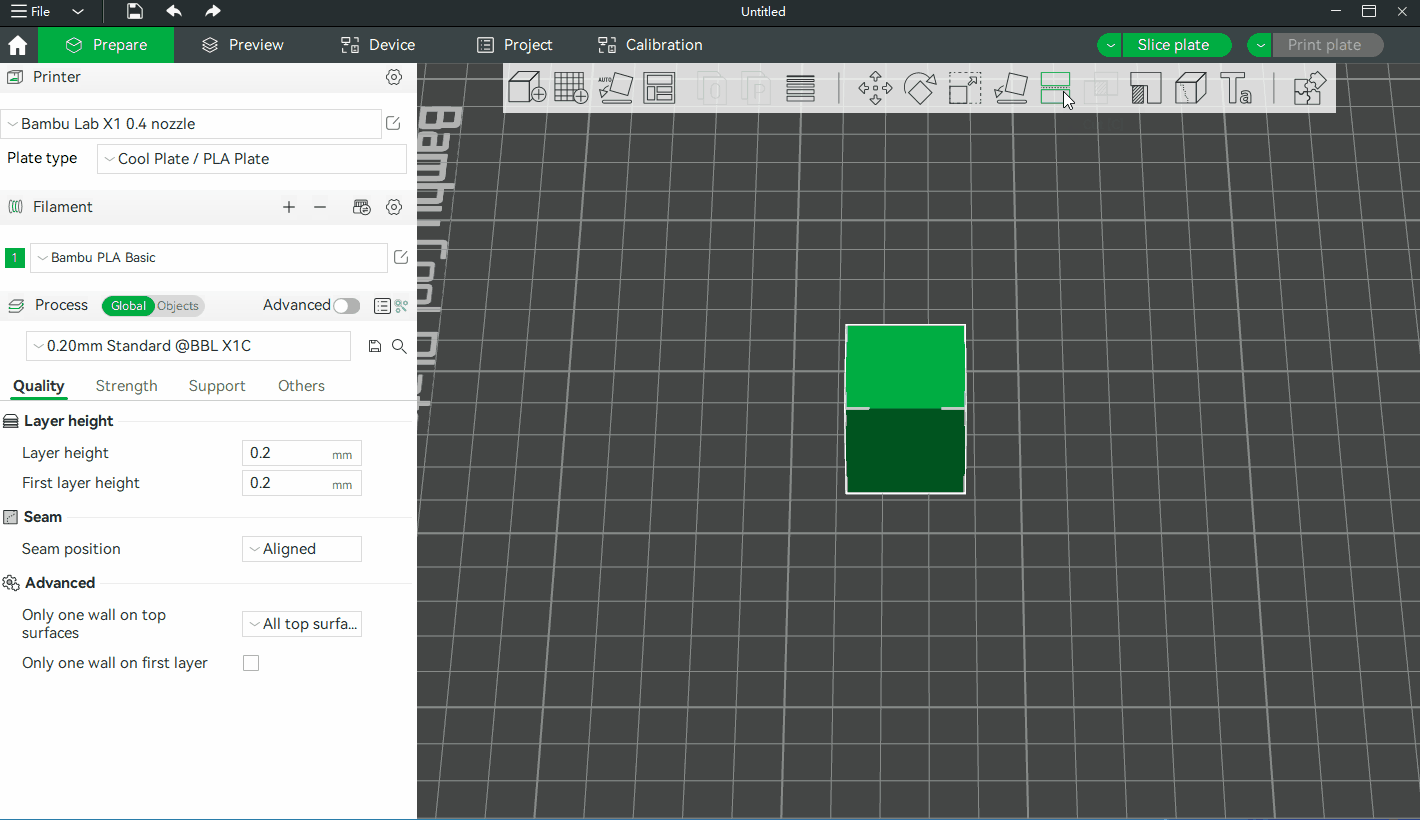Click the green filament 1 color swatch
Viewport: 1420px width, 820px height.
[x=15, y=258]
